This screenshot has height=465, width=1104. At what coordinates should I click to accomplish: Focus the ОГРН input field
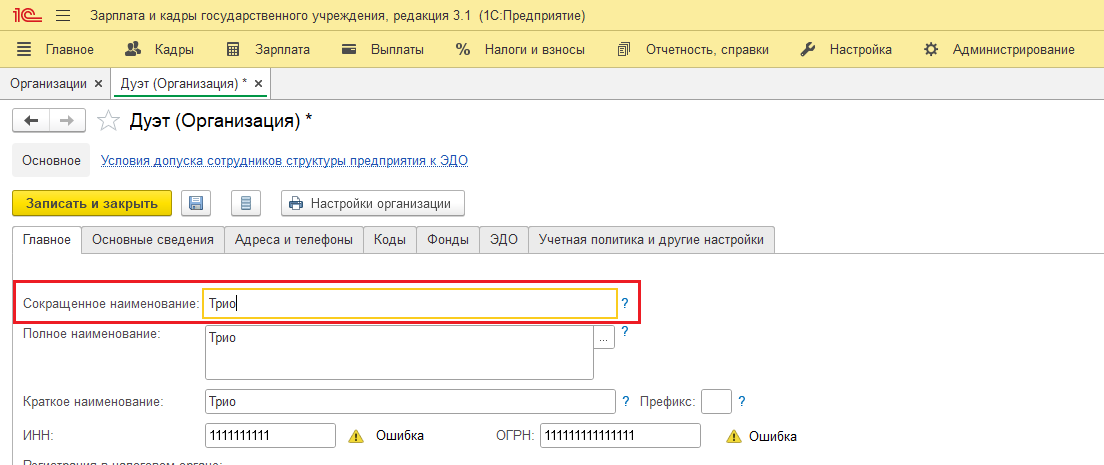(620, 435)
